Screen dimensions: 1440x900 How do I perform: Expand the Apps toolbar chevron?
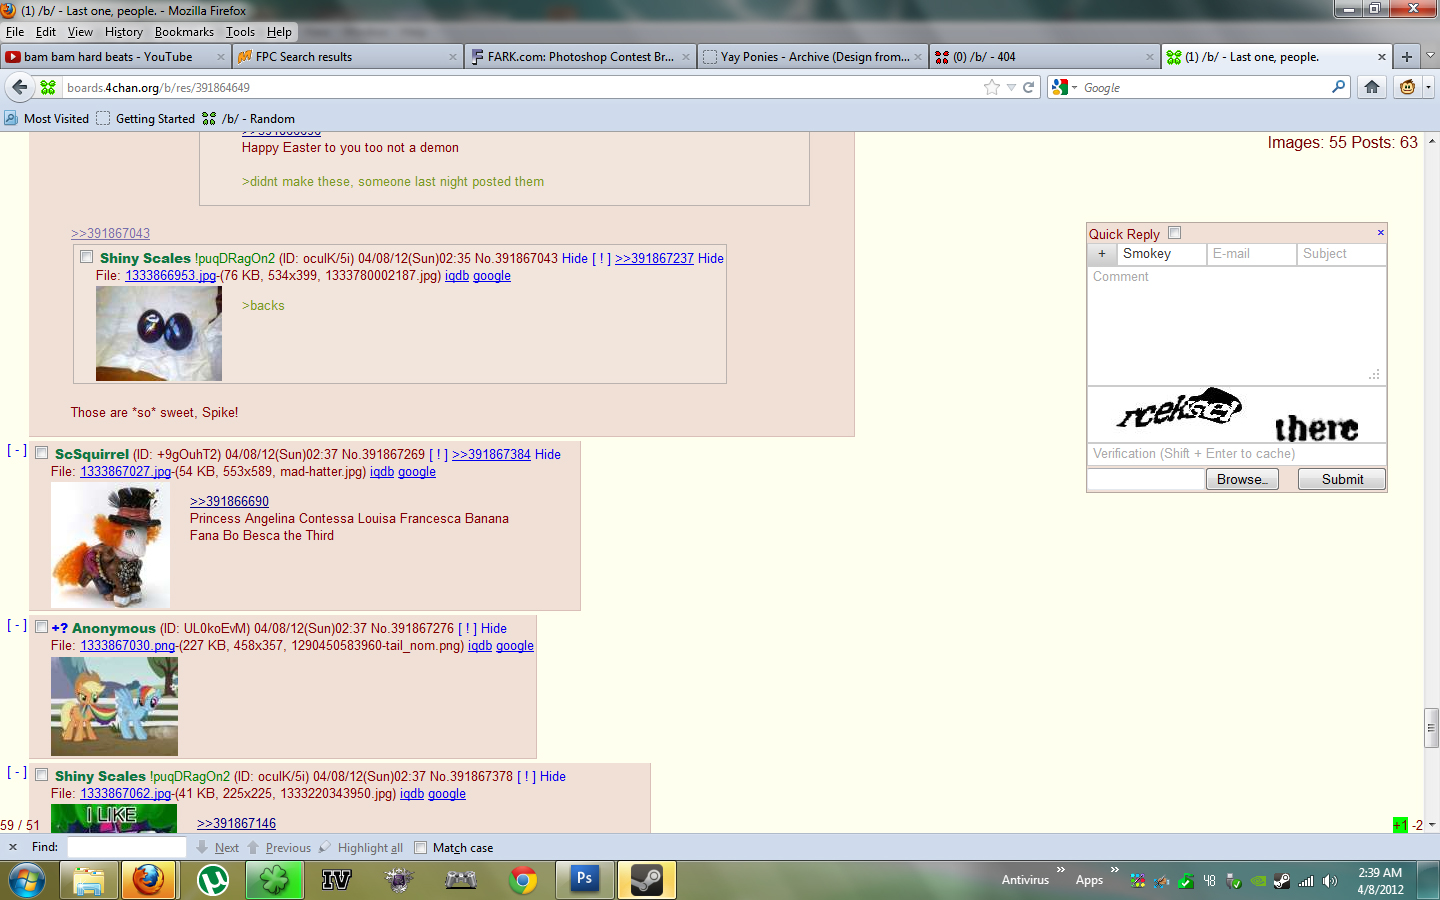point(1114,870)
